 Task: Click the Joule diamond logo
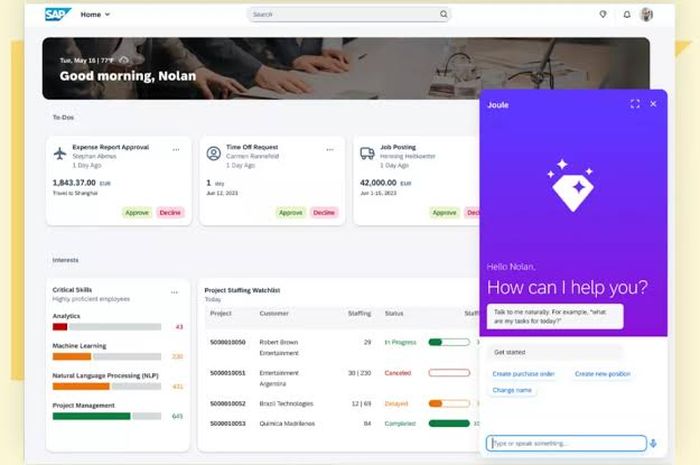coord(571,185)
